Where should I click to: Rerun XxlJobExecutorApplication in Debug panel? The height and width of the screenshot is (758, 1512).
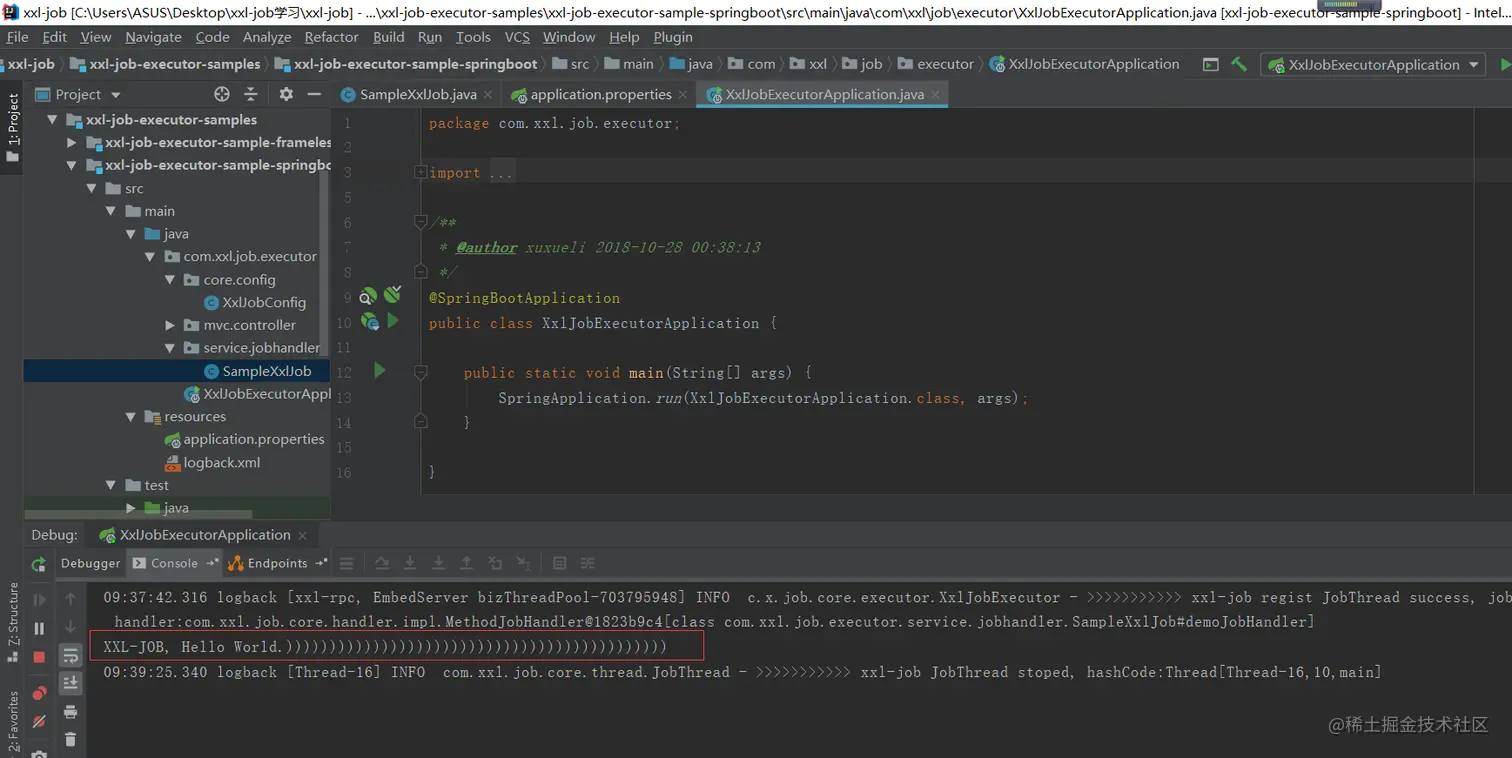pyautogui.click(x=38, y=564)
